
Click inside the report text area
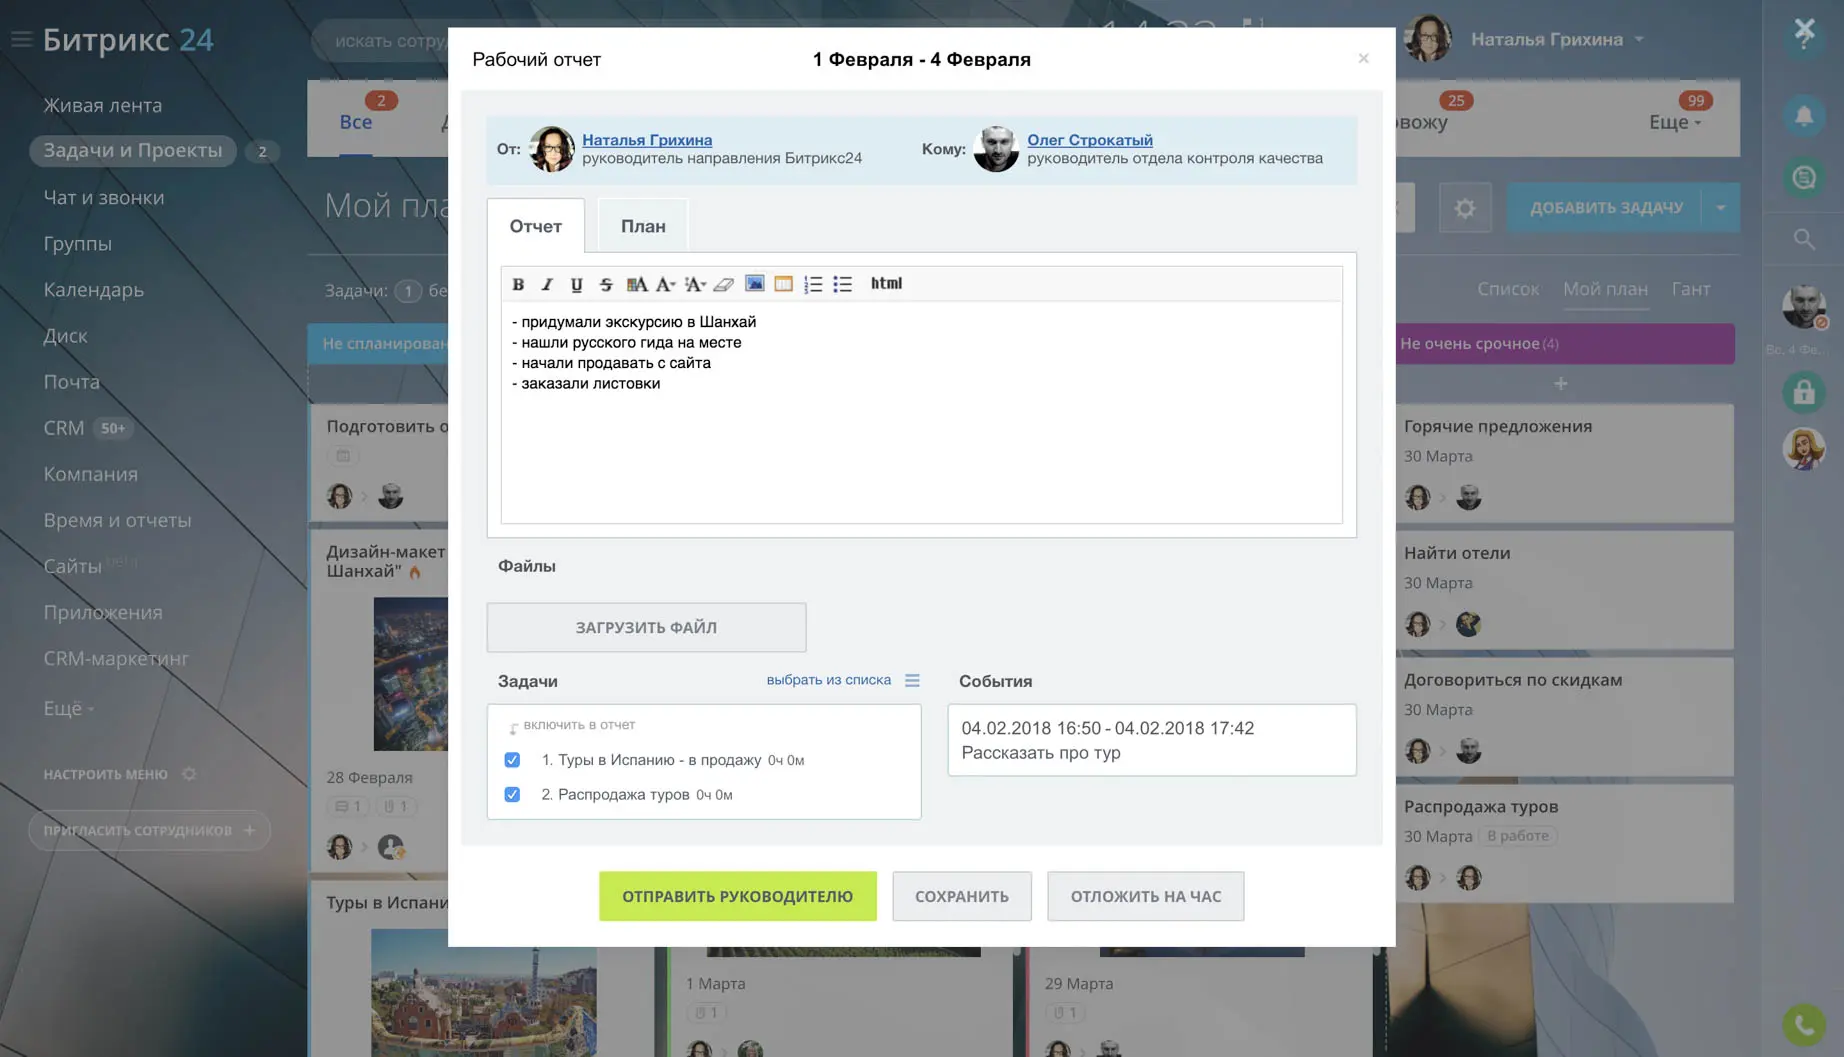[920, 450]
